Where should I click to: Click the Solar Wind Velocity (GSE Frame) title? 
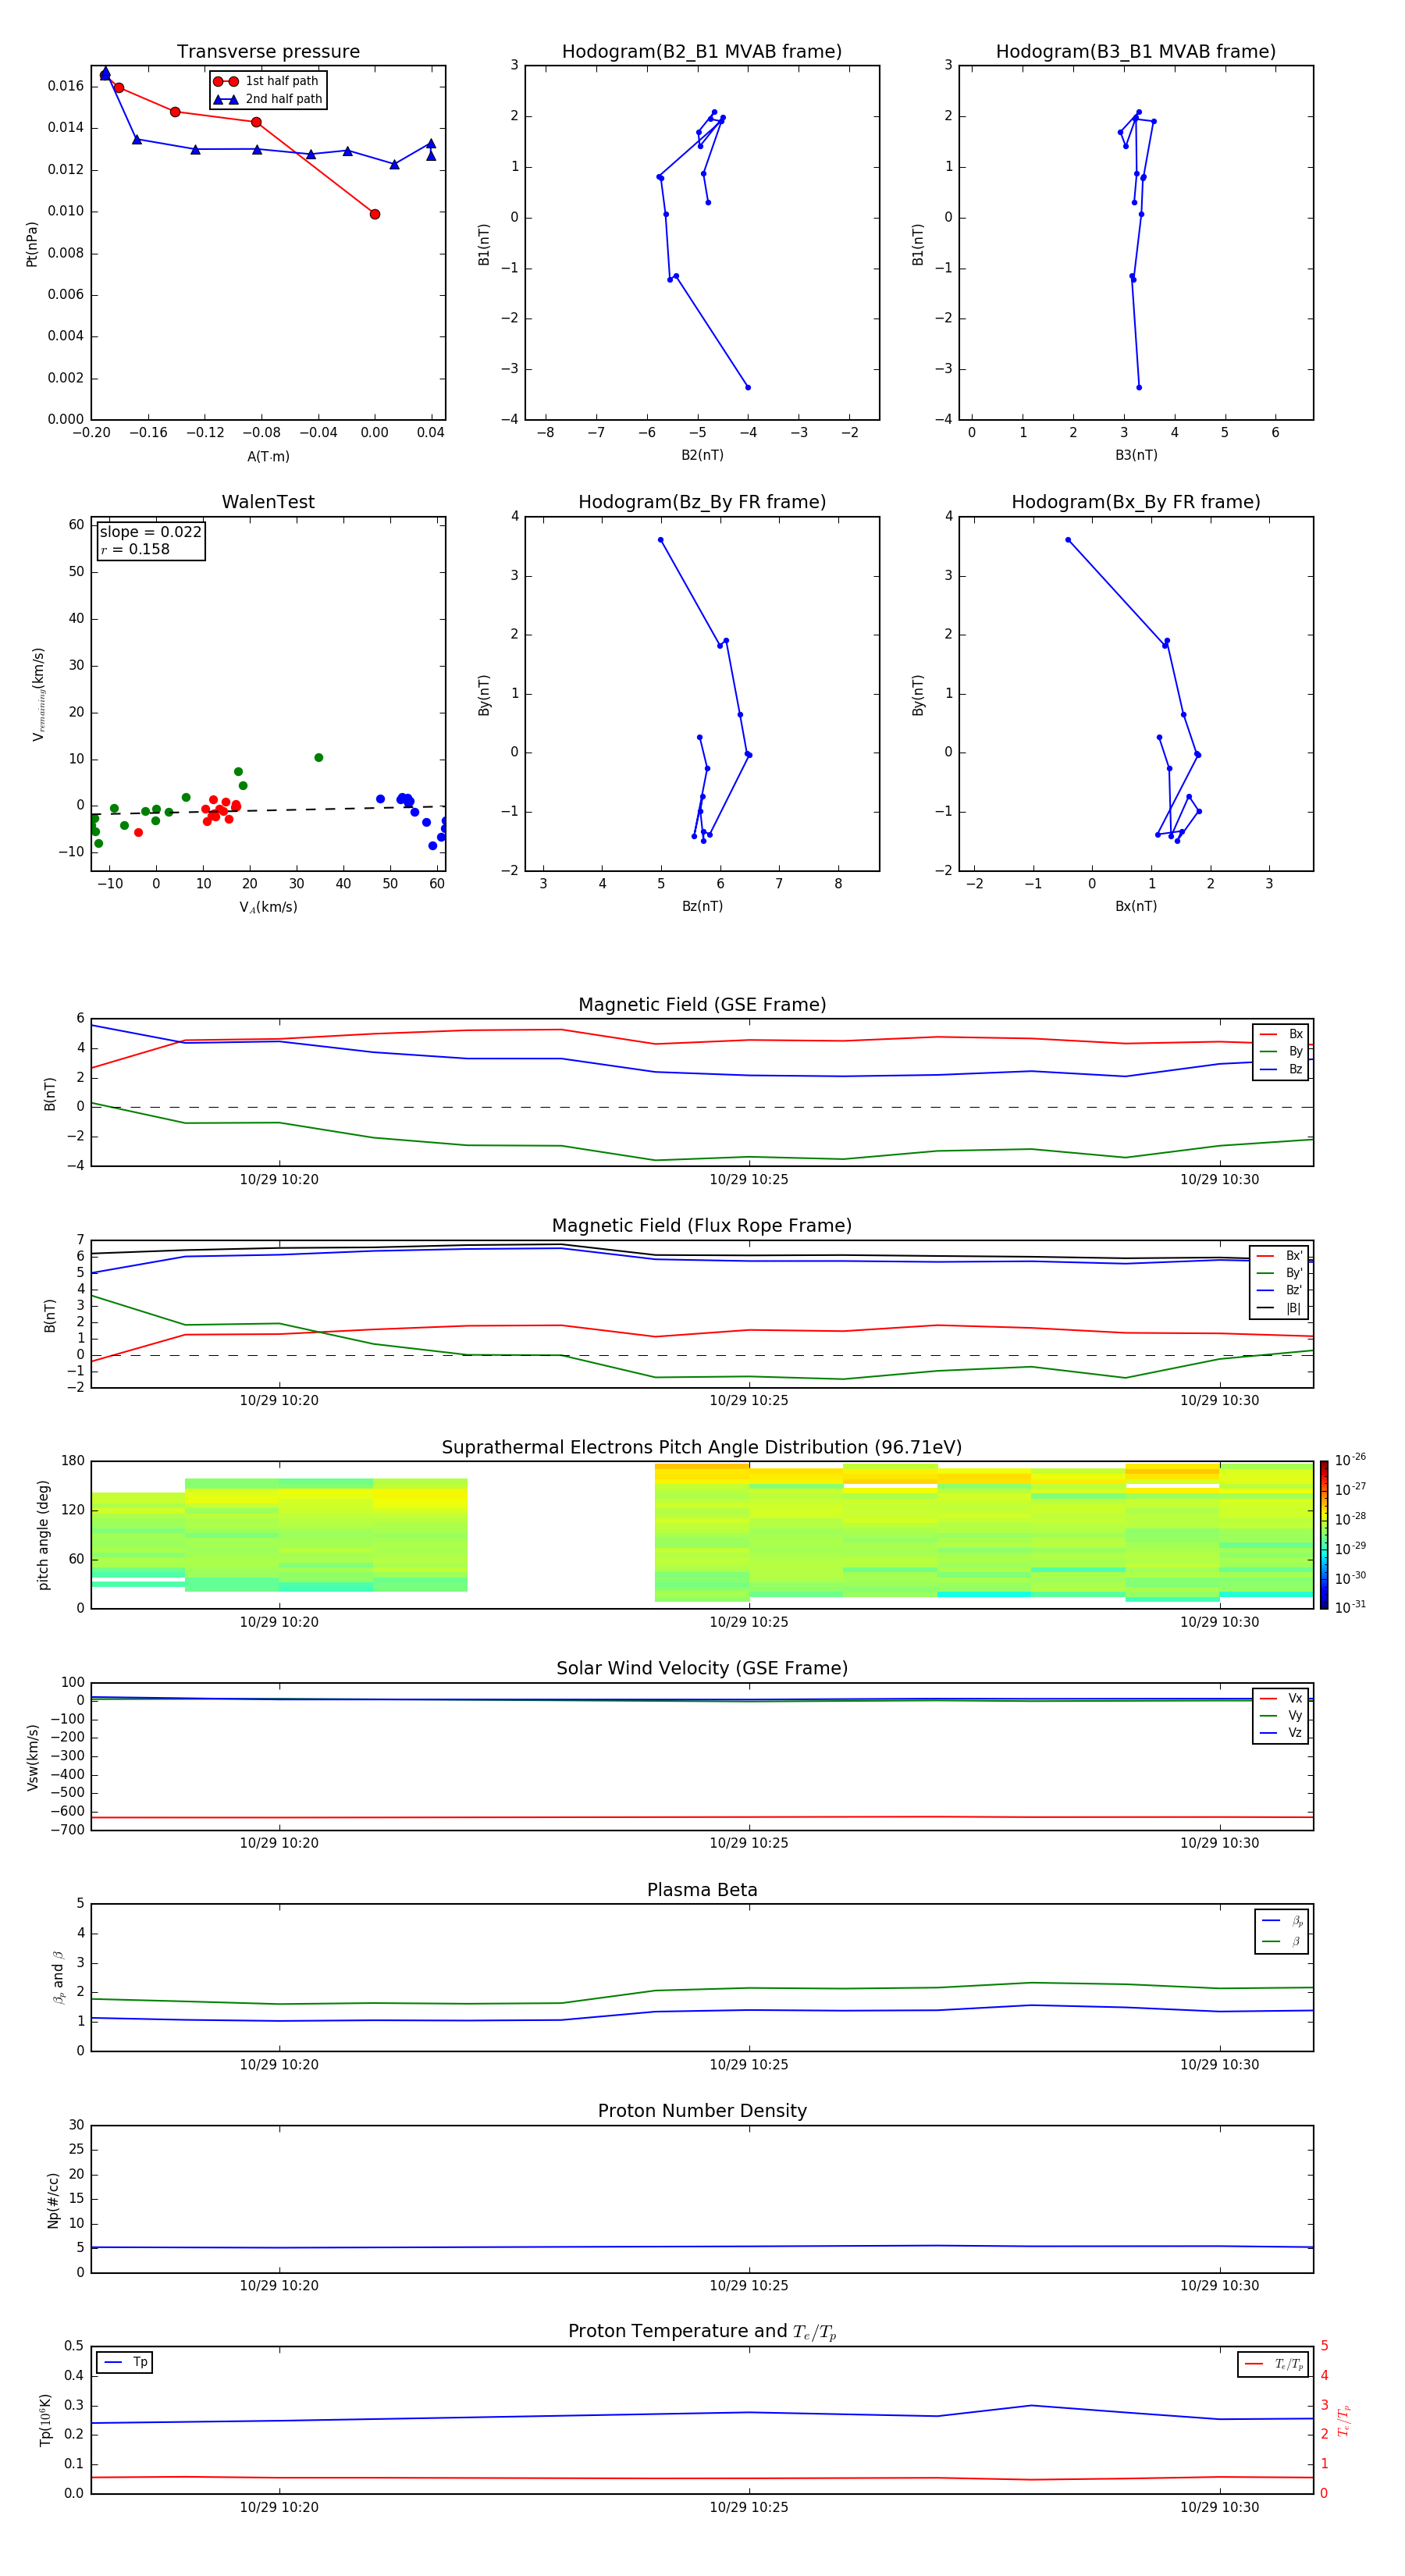pyautogui.click(x=702, y=1669)
